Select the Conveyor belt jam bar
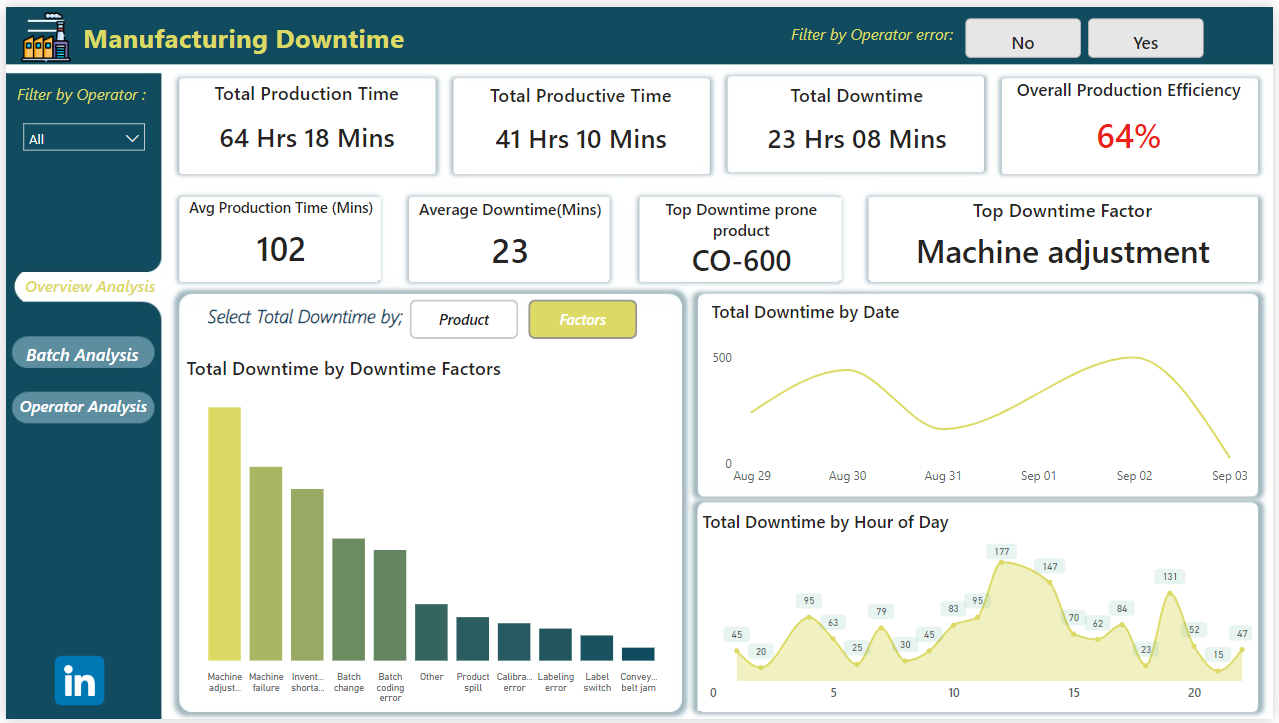1279x723 pixels. coord(638,654)
